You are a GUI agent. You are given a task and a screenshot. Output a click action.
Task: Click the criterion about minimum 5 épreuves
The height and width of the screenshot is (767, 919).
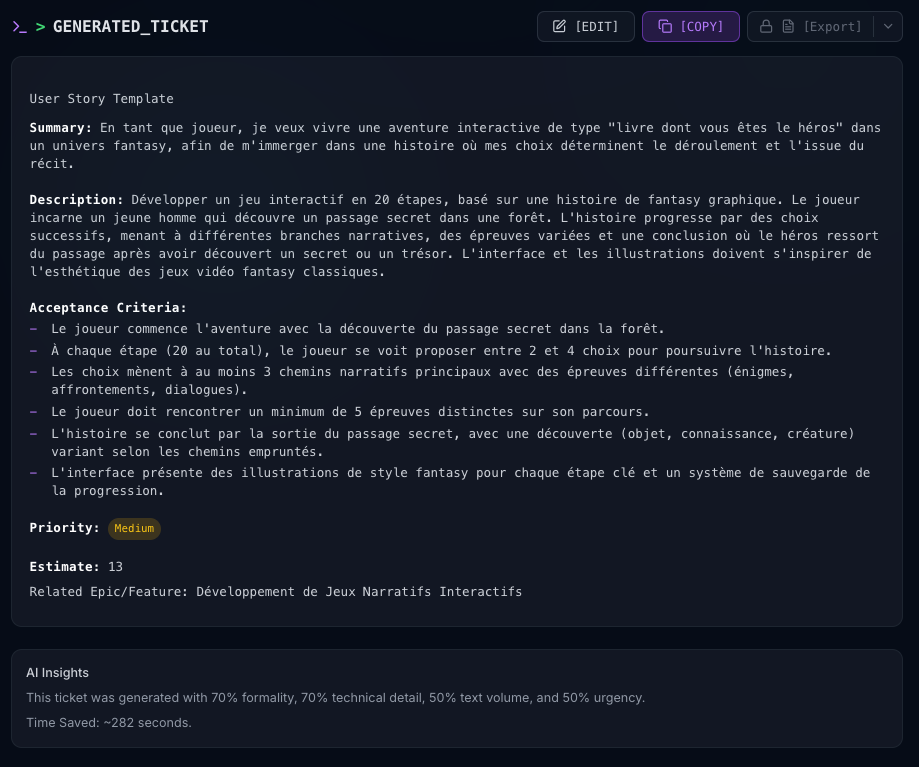(350, 412)
